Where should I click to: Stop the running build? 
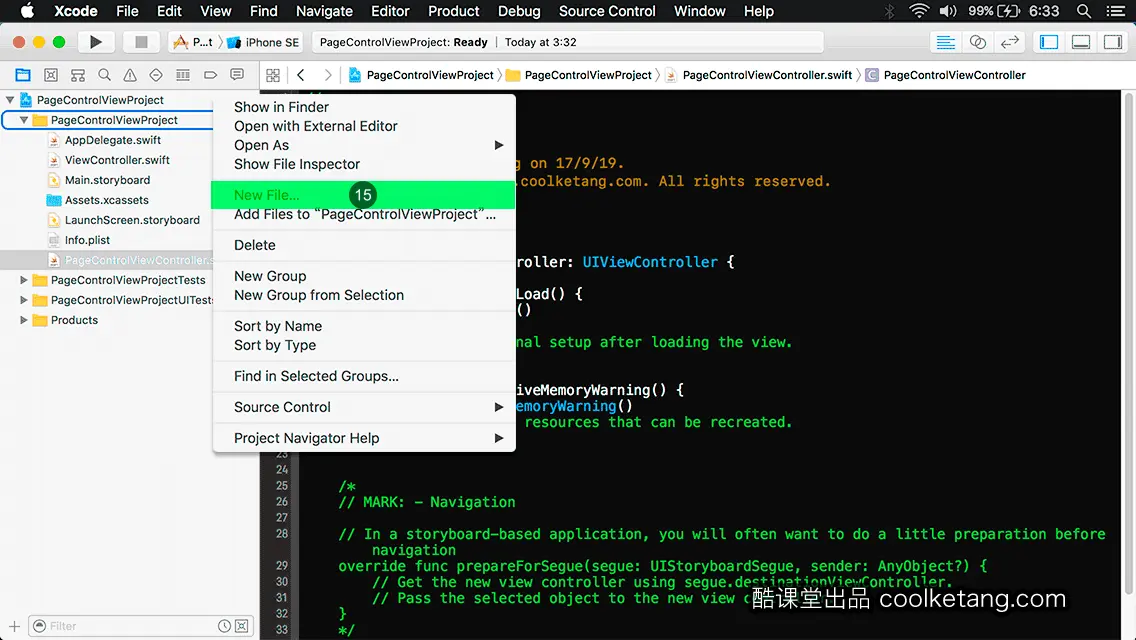pos(141,42)
